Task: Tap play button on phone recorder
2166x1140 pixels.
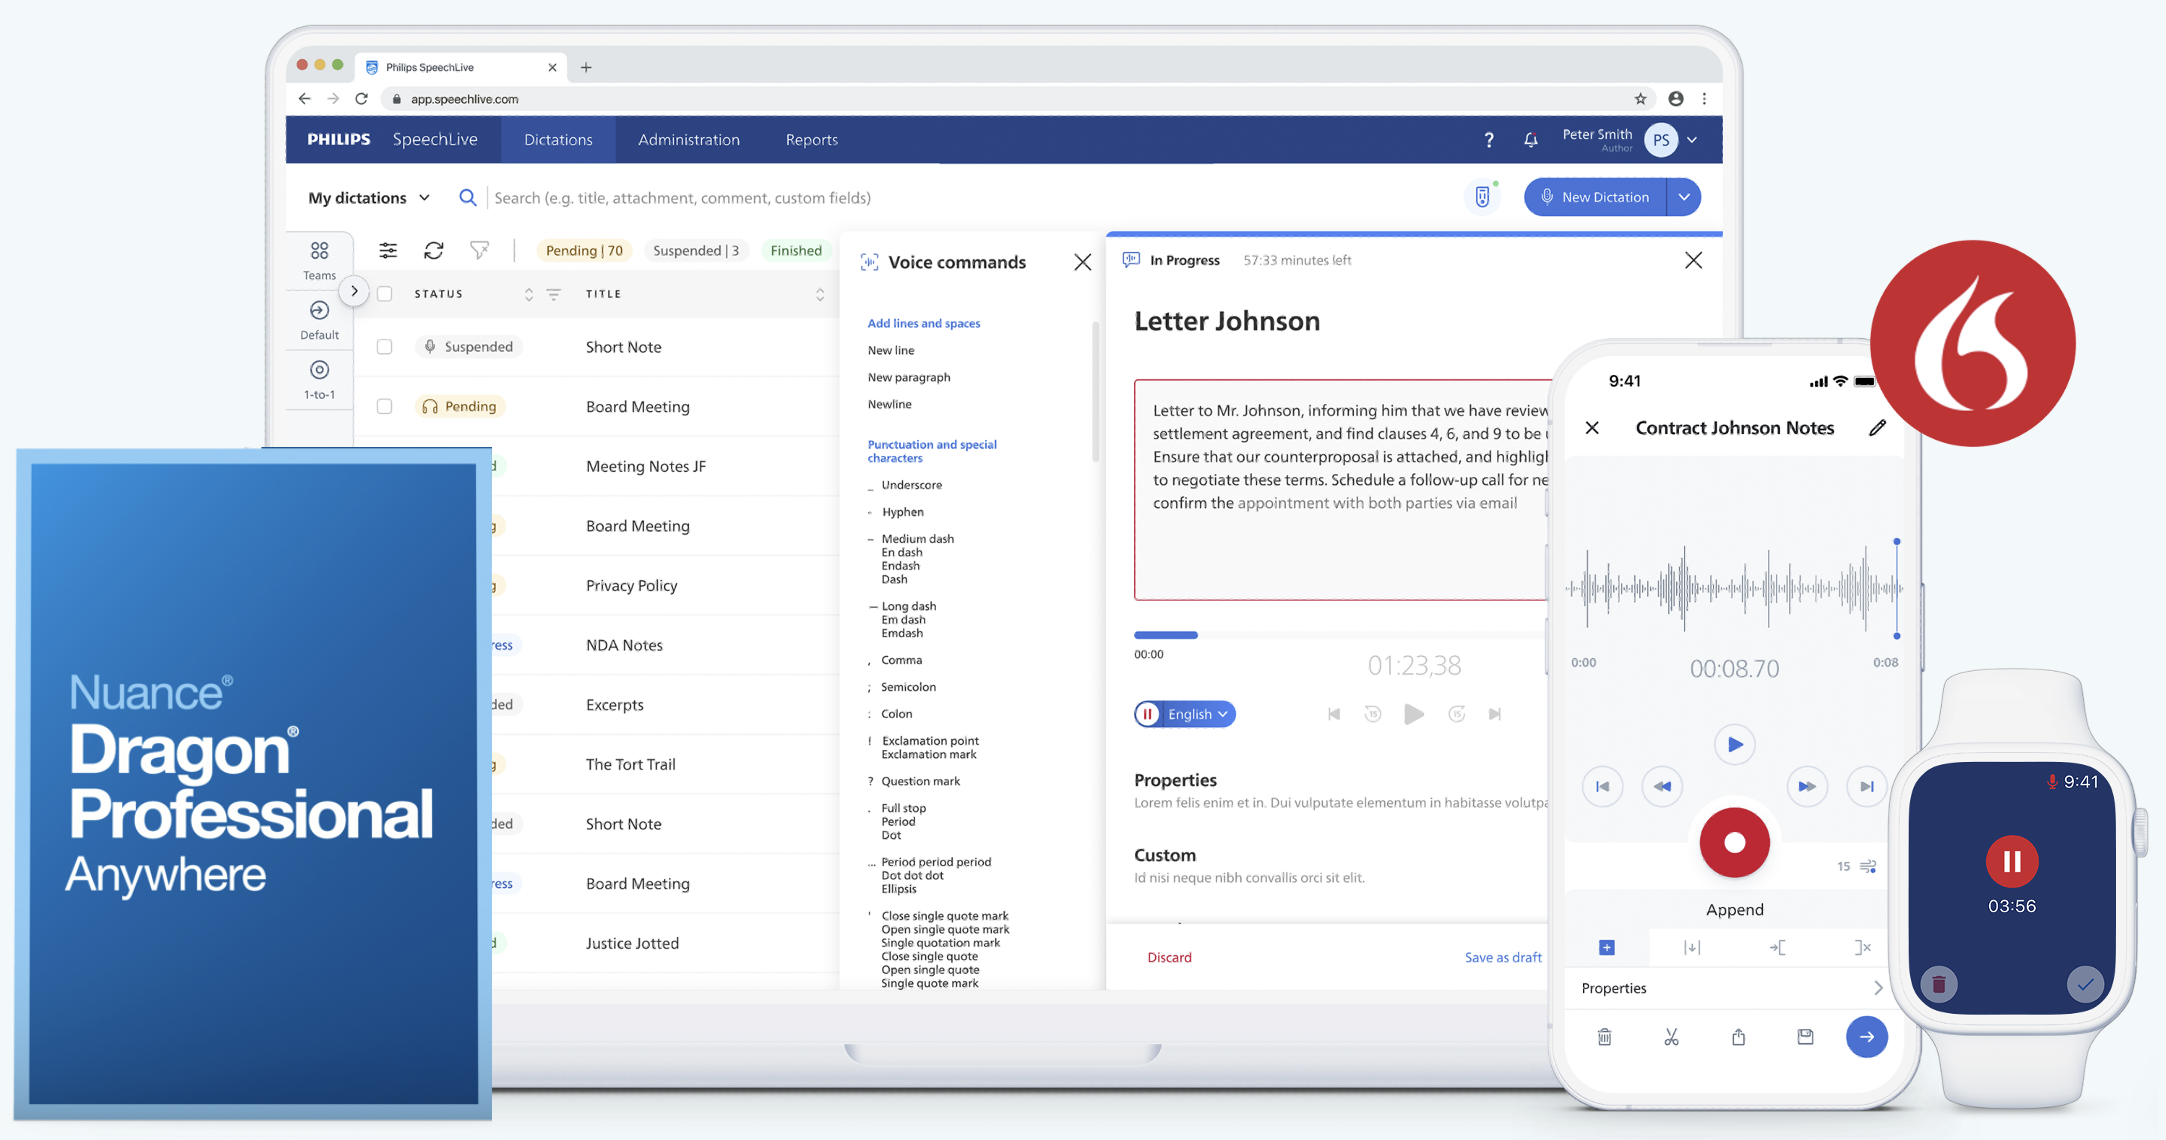Action: pyautogui.click(x=1734, y=744)
